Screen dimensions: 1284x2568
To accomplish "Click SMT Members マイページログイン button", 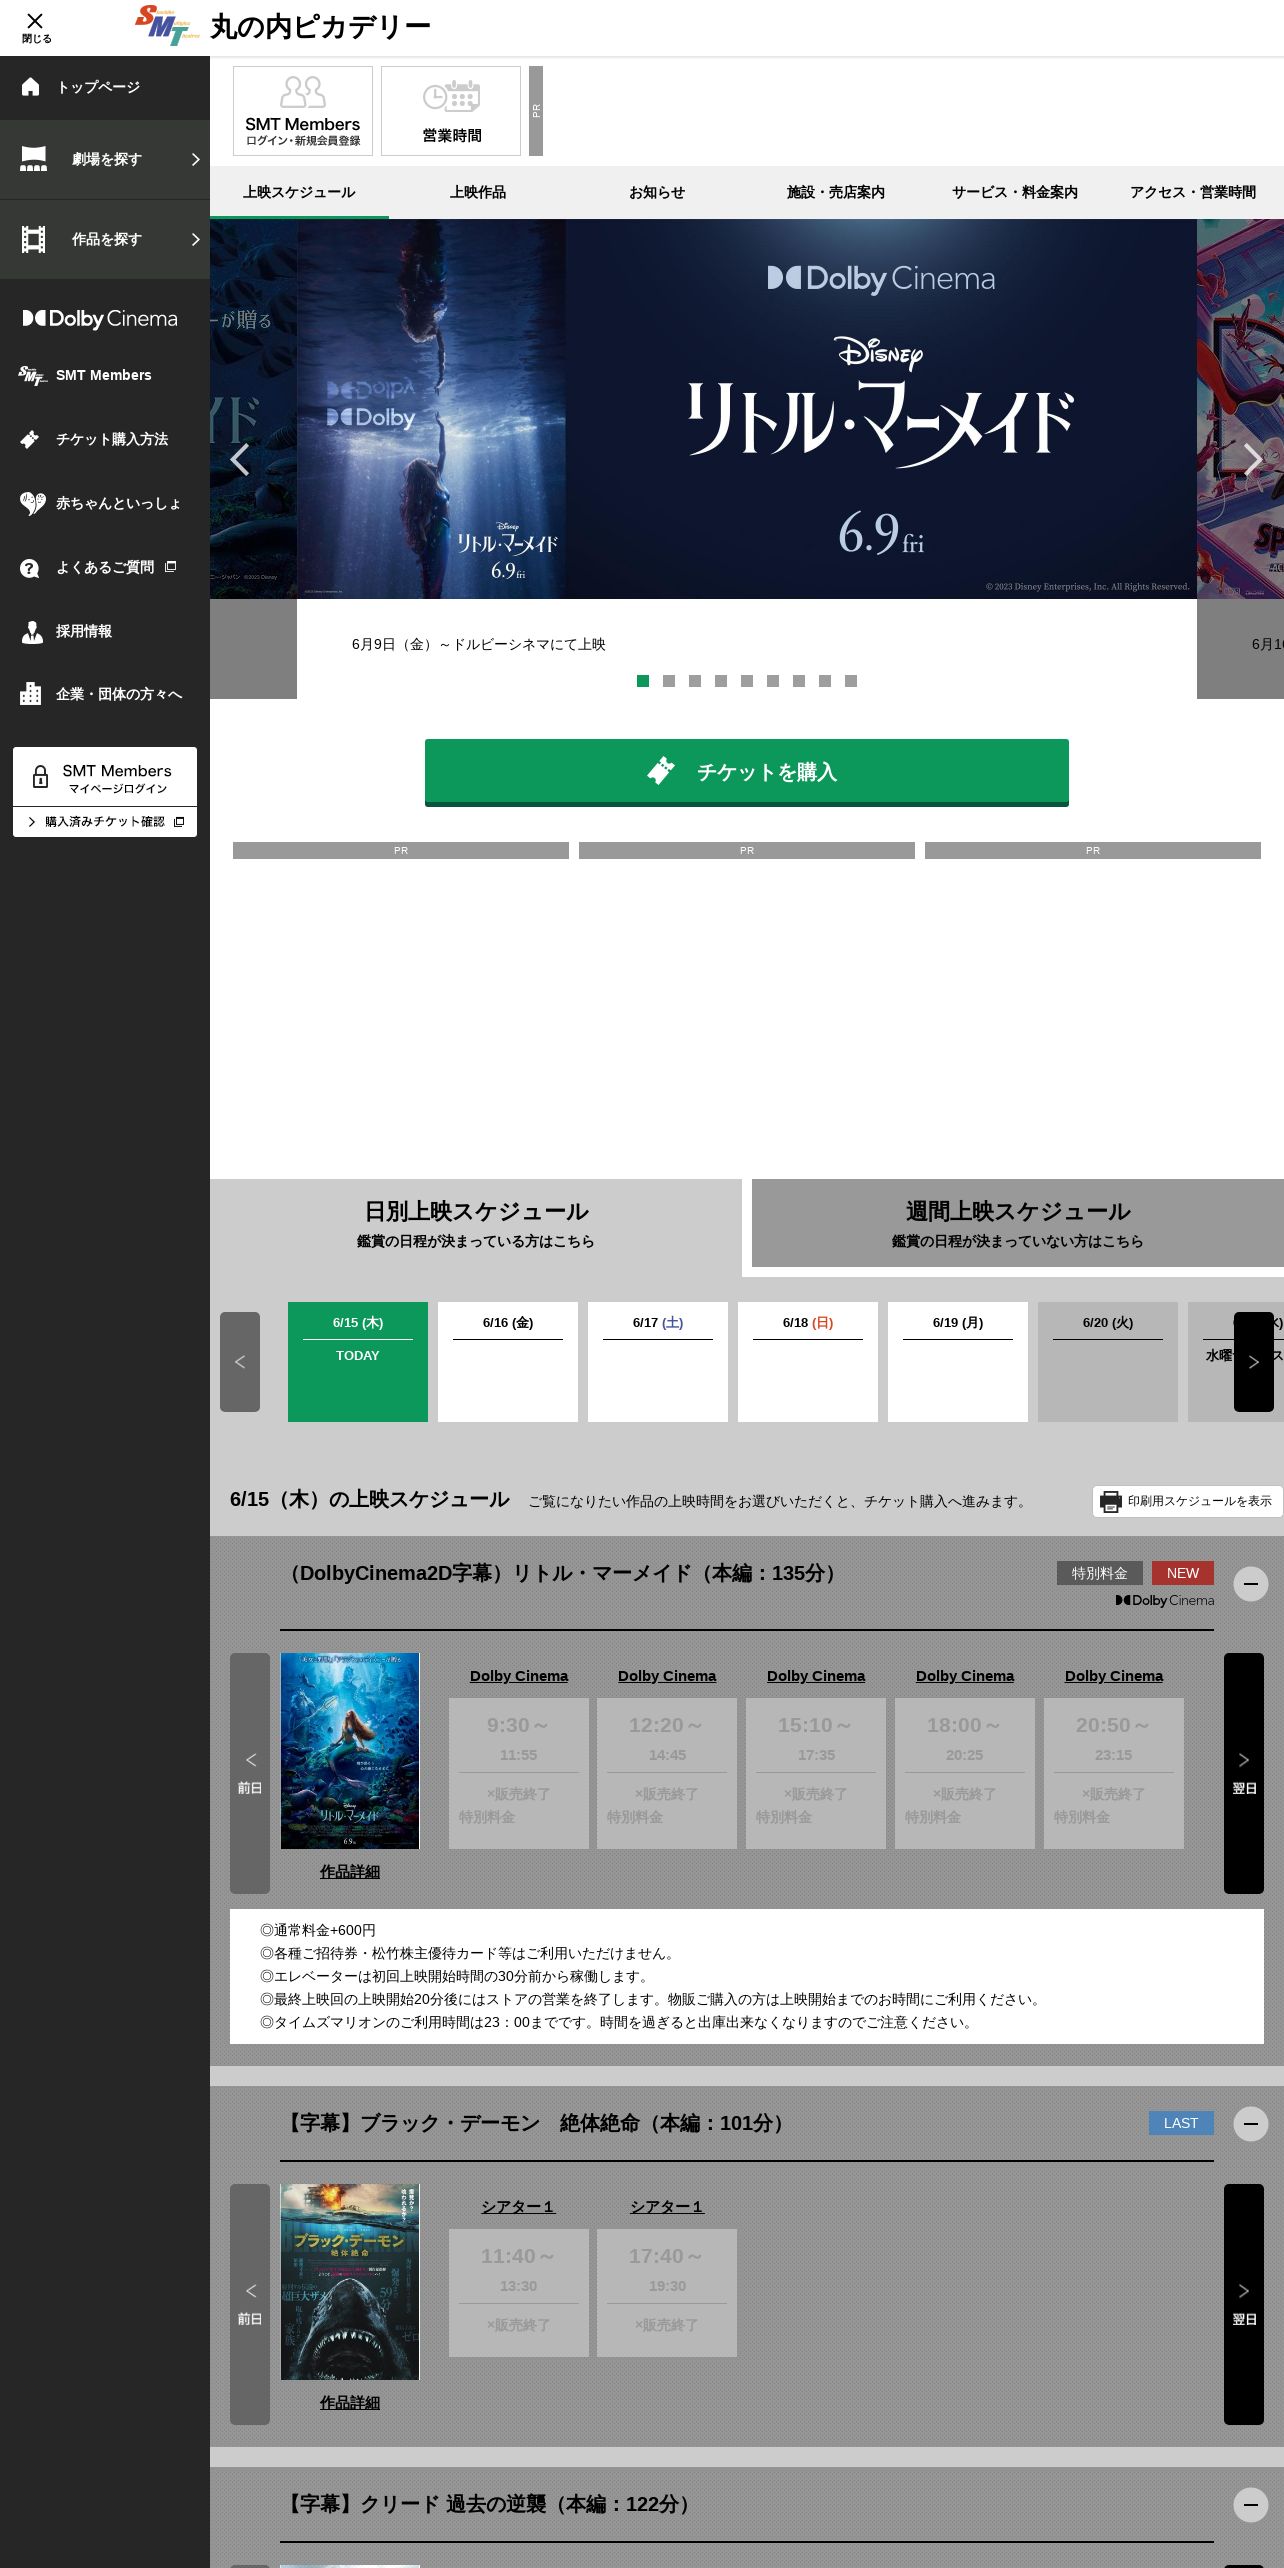I will tap(105, 776).
